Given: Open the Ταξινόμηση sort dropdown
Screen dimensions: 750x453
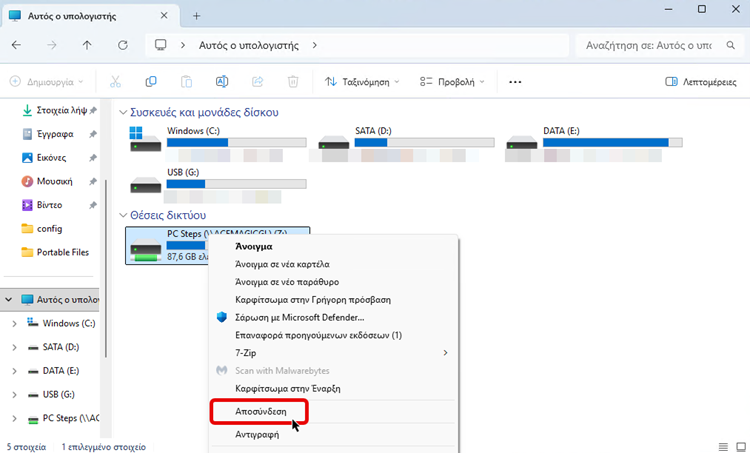Looking at the screenshot, I should point(361,82).
